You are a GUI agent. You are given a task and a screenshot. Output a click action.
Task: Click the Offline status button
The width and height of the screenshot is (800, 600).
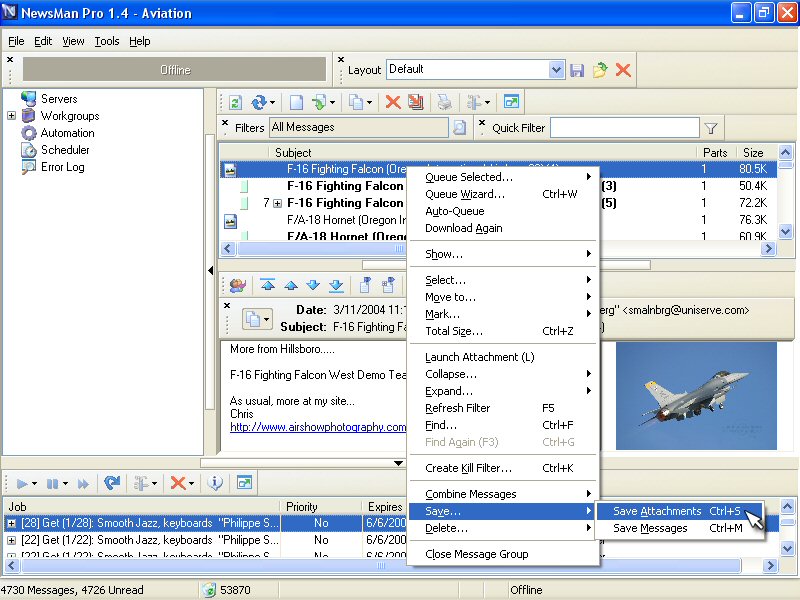174,69
